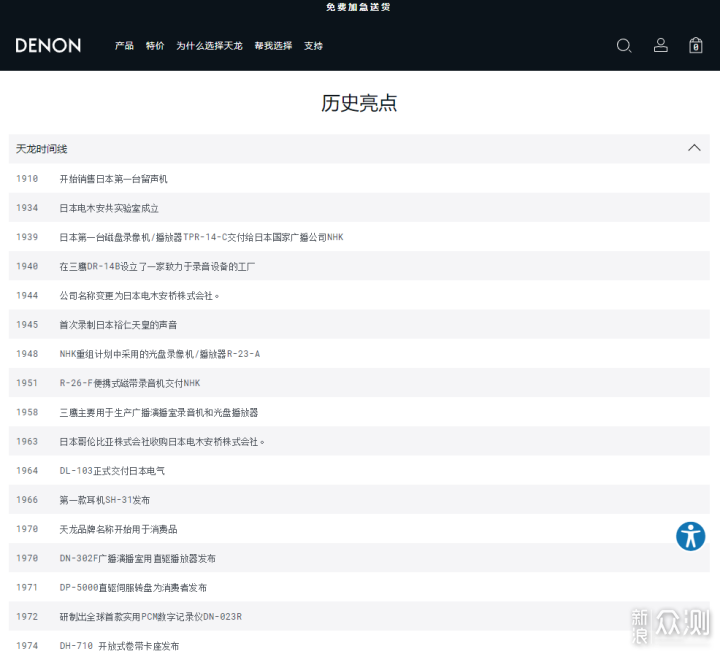Viewport: 720px width, 654px height.
Task: Click the 免费加急送货 banner text
Action: (x=358, y=7)
